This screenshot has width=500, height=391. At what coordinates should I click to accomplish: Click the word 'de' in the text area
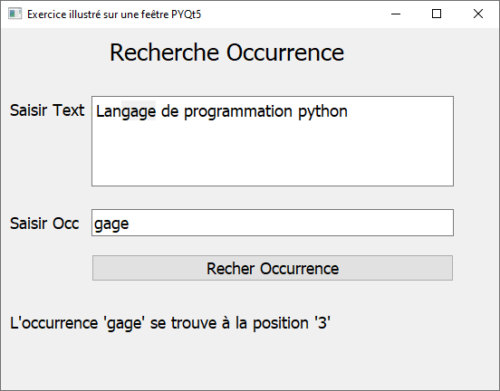pos(170,111)
